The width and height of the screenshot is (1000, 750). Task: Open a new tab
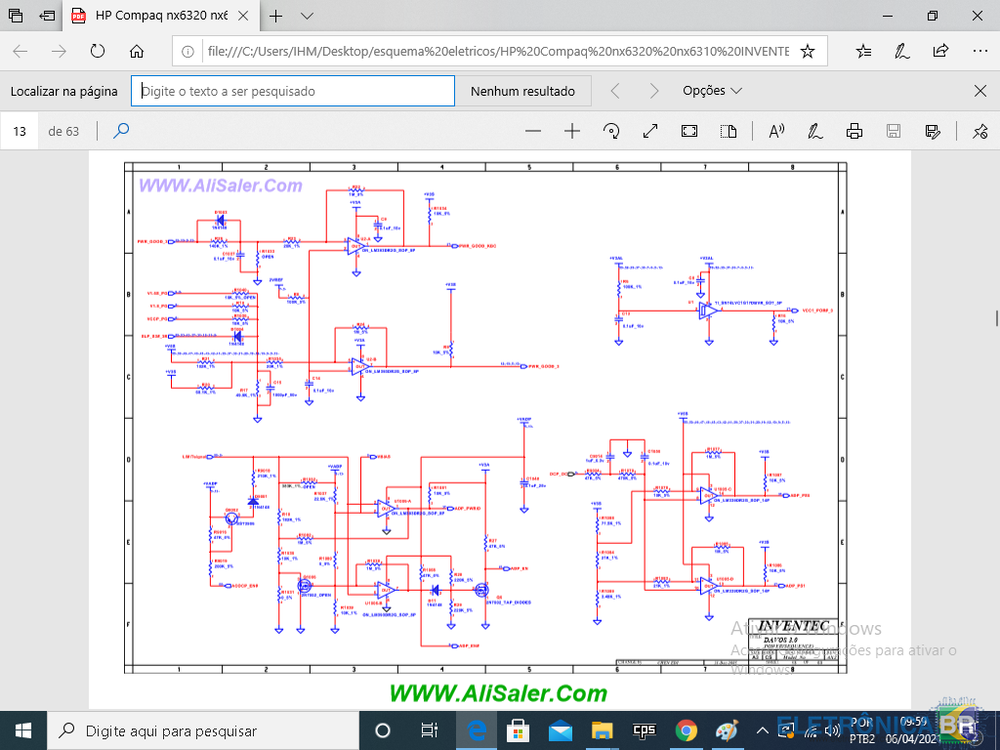(276, 16)
